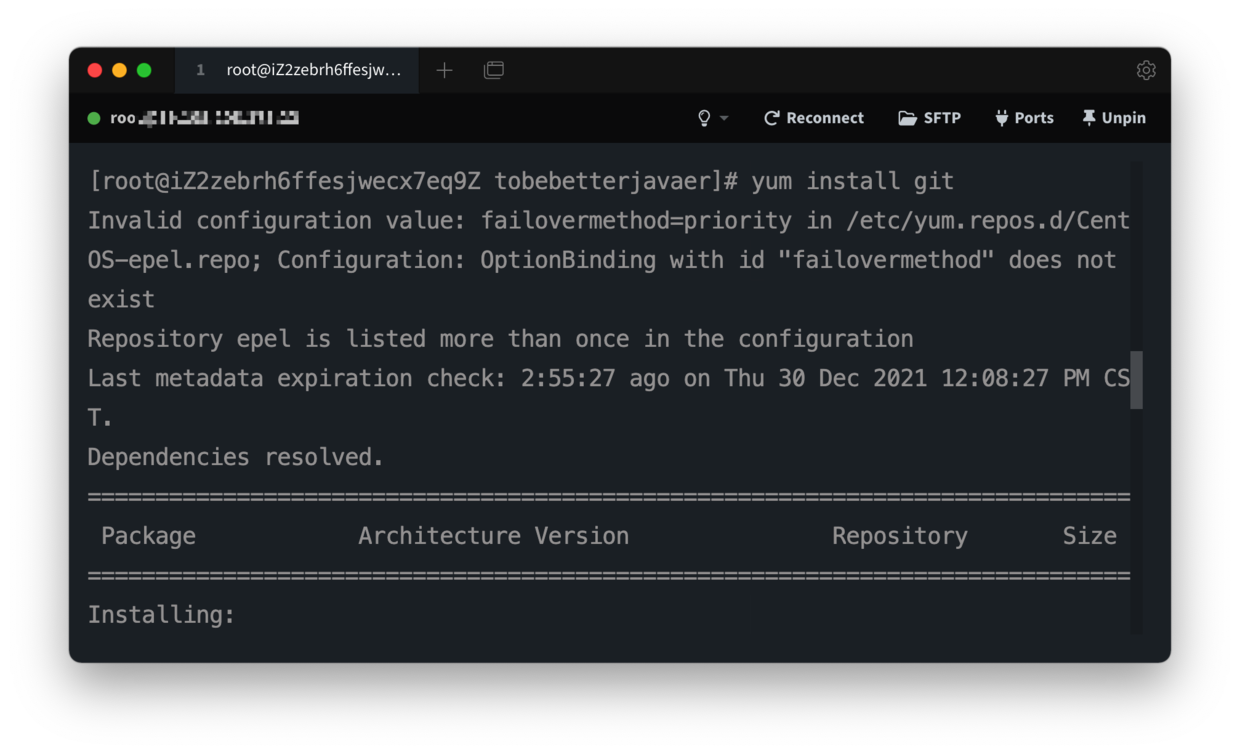Click the blurred host name label
The height and width of the screenshot is (754, 1240).
click(205, 118)
